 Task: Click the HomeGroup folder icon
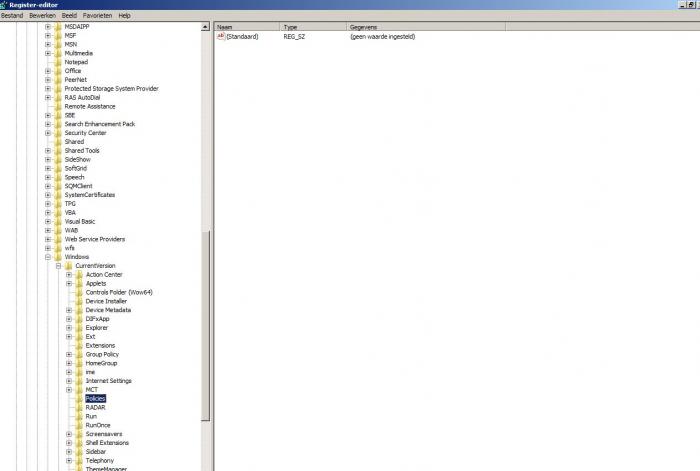tap(79, 363)
